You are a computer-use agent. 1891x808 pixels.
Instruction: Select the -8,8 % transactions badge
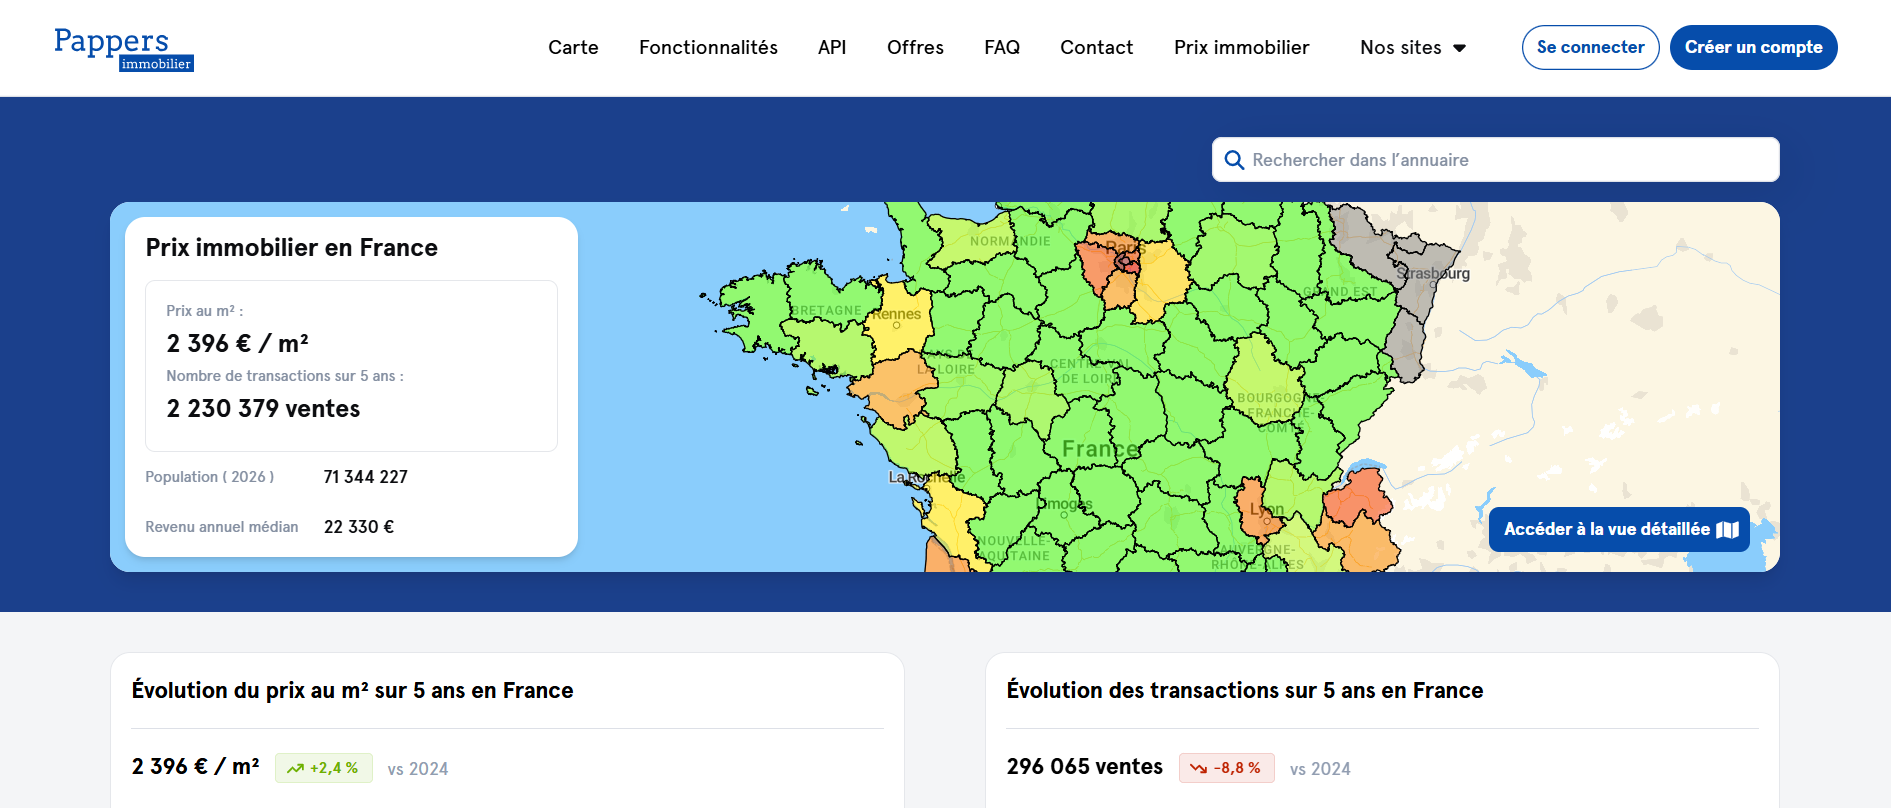click(1227, 768)
